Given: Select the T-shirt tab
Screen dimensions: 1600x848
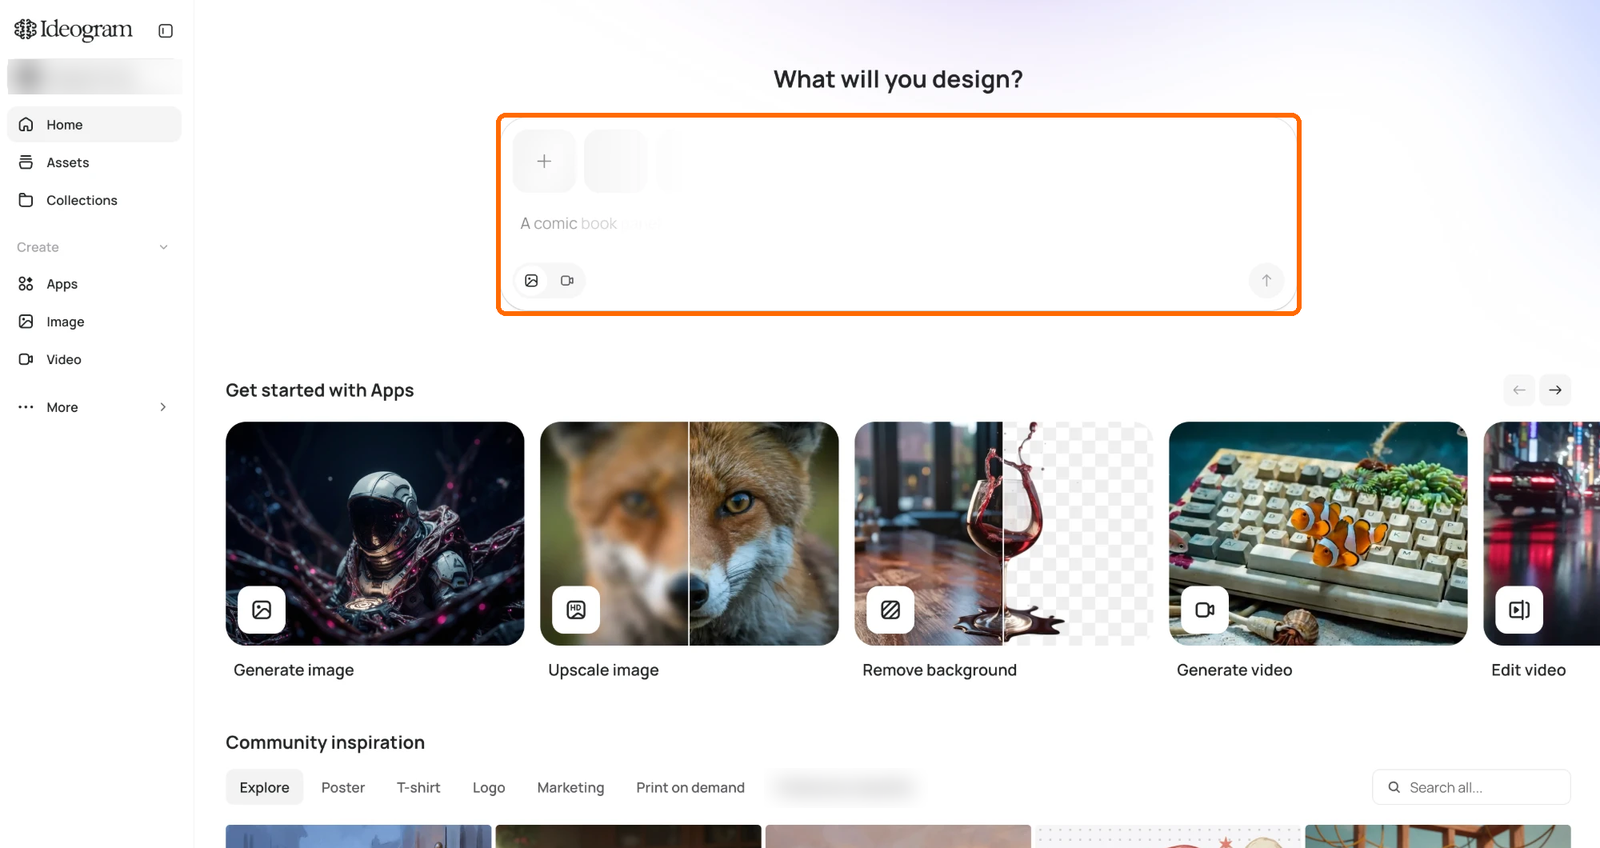Looking at the screenshot, I should coord(418,788).
